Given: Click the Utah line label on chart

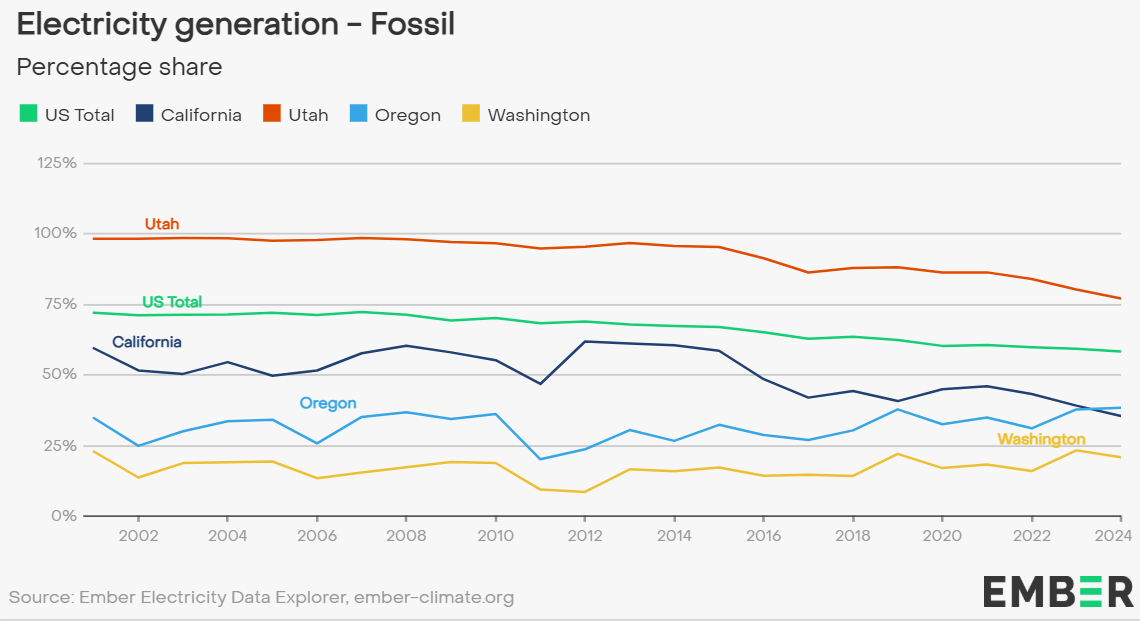Looking at the screenshot, I should [162, 224].
